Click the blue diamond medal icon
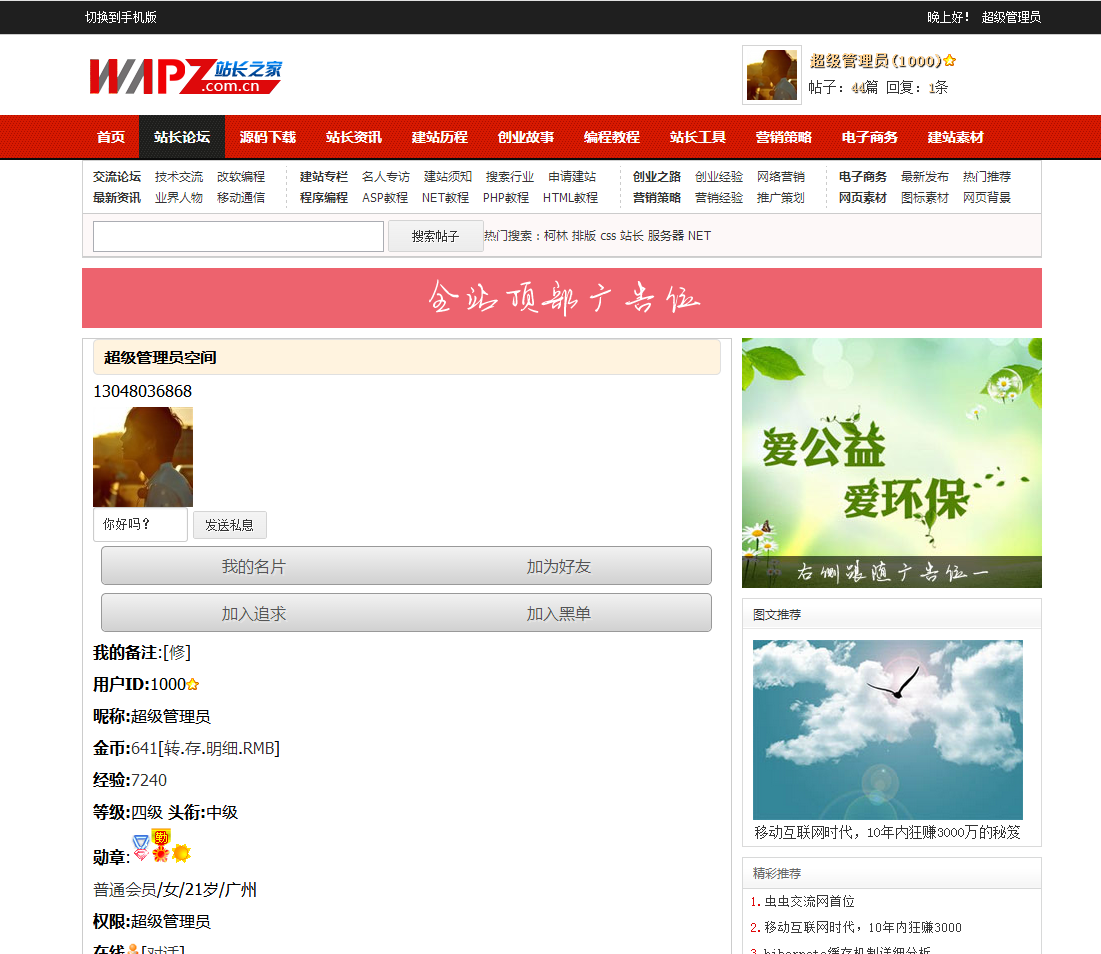This screenshot has height=954, width=1101. pyautogui.click(x=141, y=848)
